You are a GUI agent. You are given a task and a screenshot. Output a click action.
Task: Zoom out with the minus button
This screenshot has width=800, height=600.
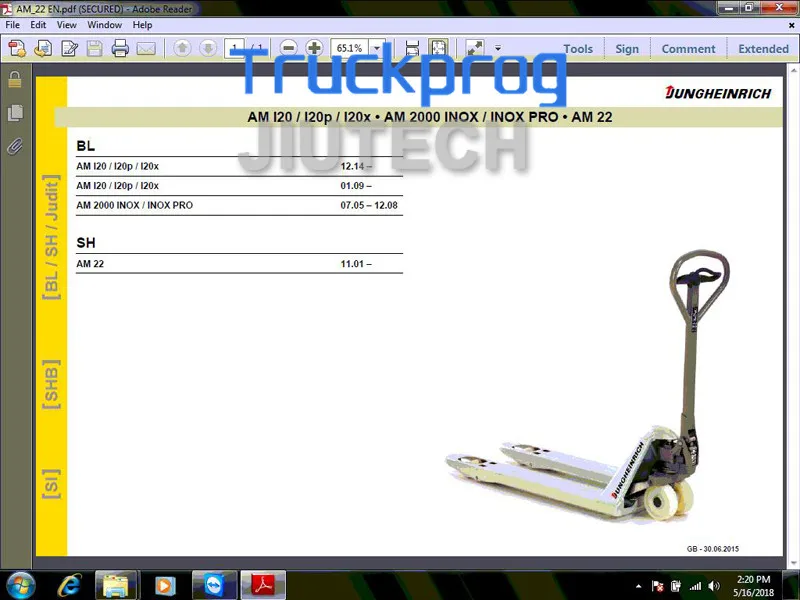[289, 48]
